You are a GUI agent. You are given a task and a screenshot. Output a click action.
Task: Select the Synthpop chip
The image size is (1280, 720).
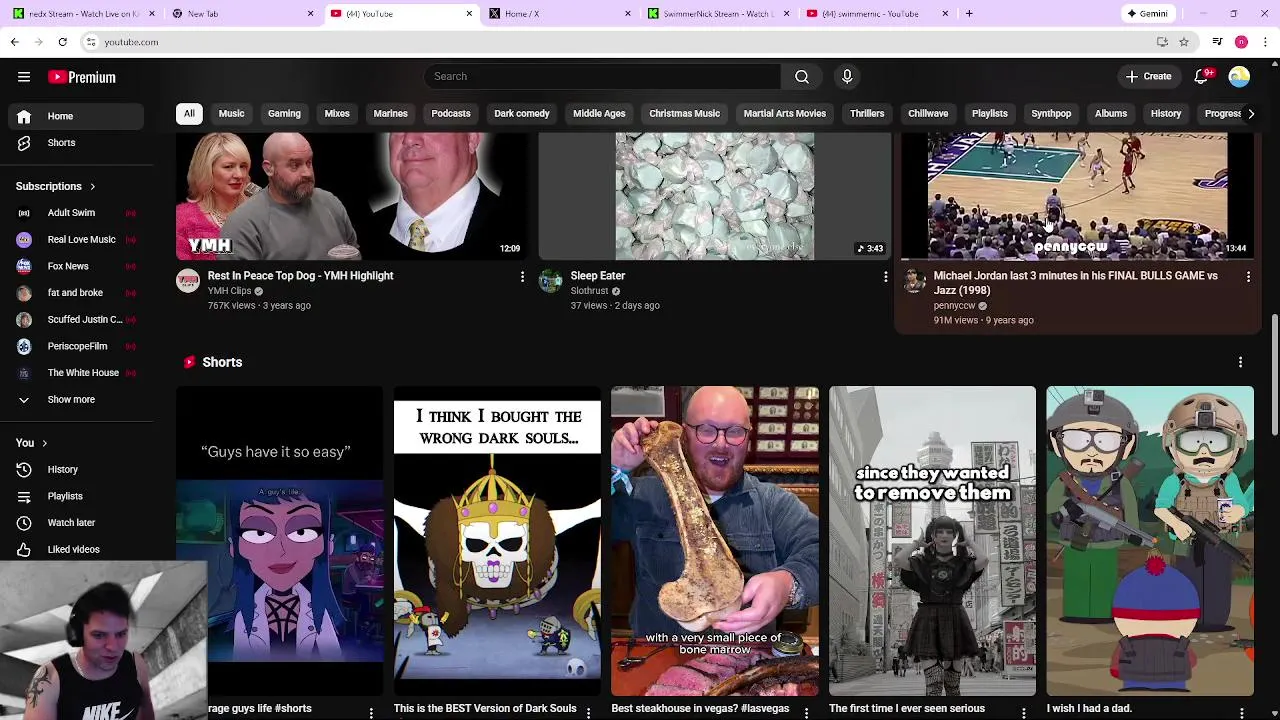pos(1051,114)
